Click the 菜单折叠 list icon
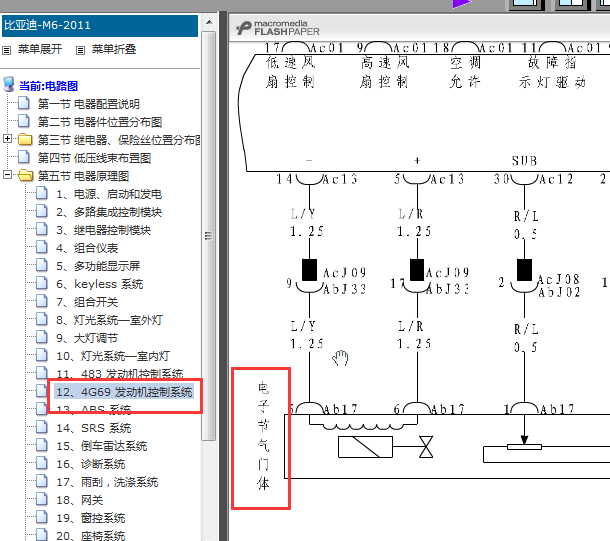Viewport: 610px width, 541px height. 80,50
